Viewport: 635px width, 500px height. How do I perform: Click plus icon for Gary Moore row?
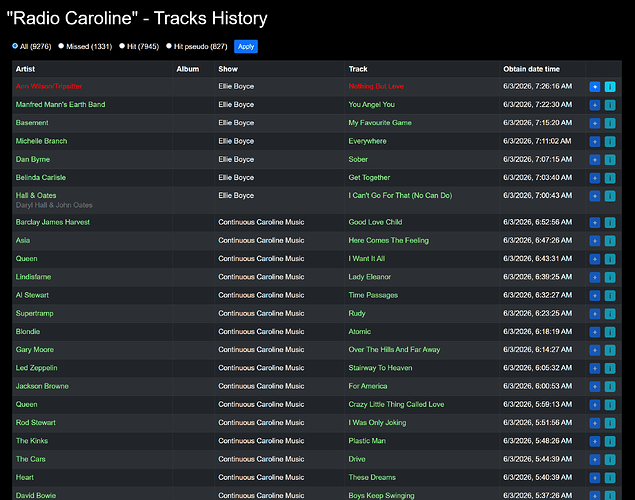tap(595, 350)
